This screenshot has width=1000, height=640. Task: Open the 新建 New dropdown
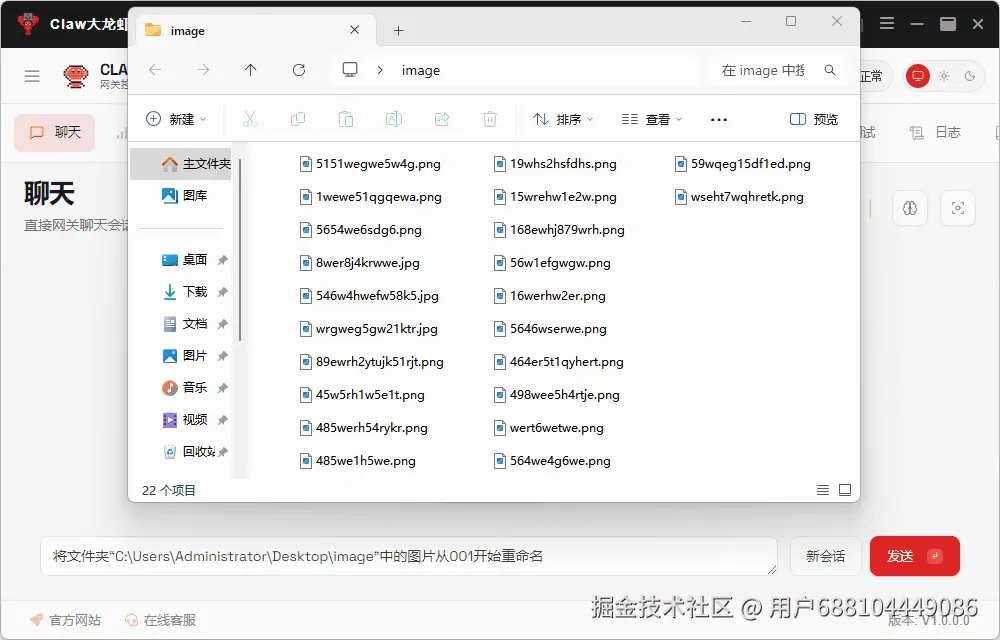coord(177,119)
